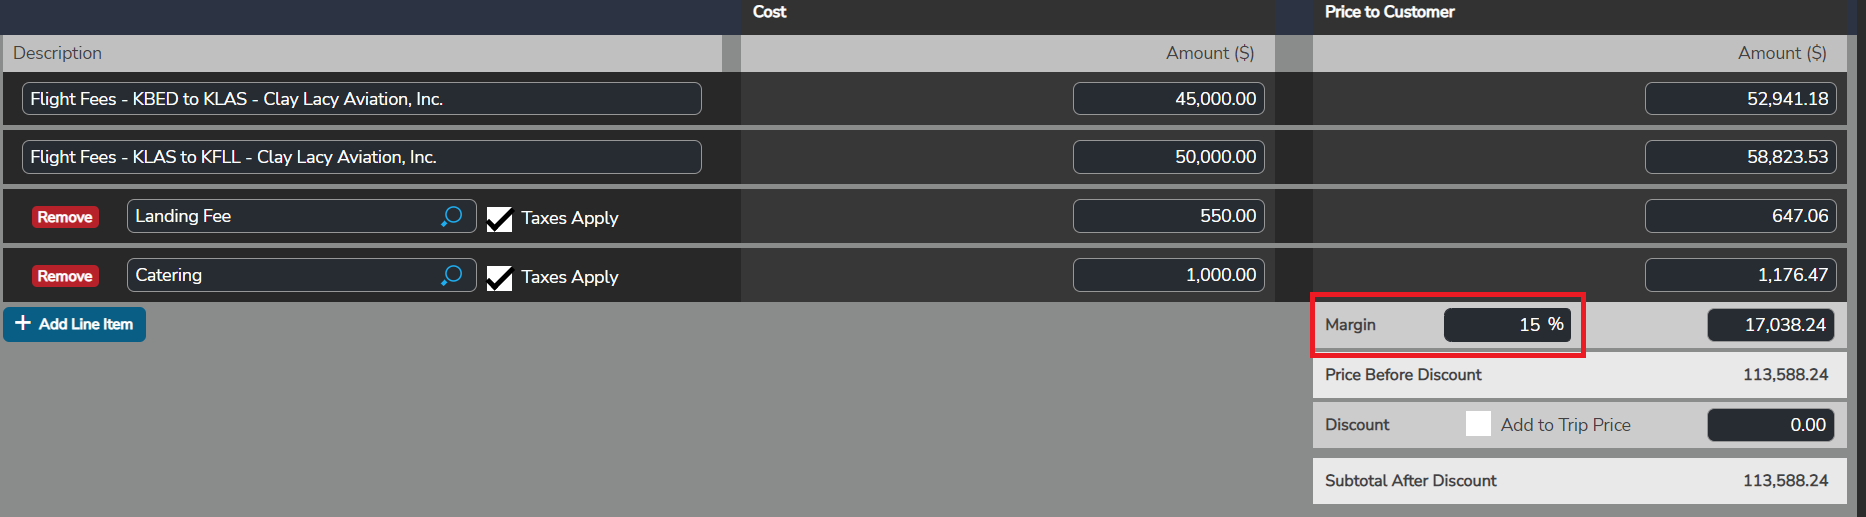
Task: Click the Landing Fee item name field
Action: (x=280, y=216)
